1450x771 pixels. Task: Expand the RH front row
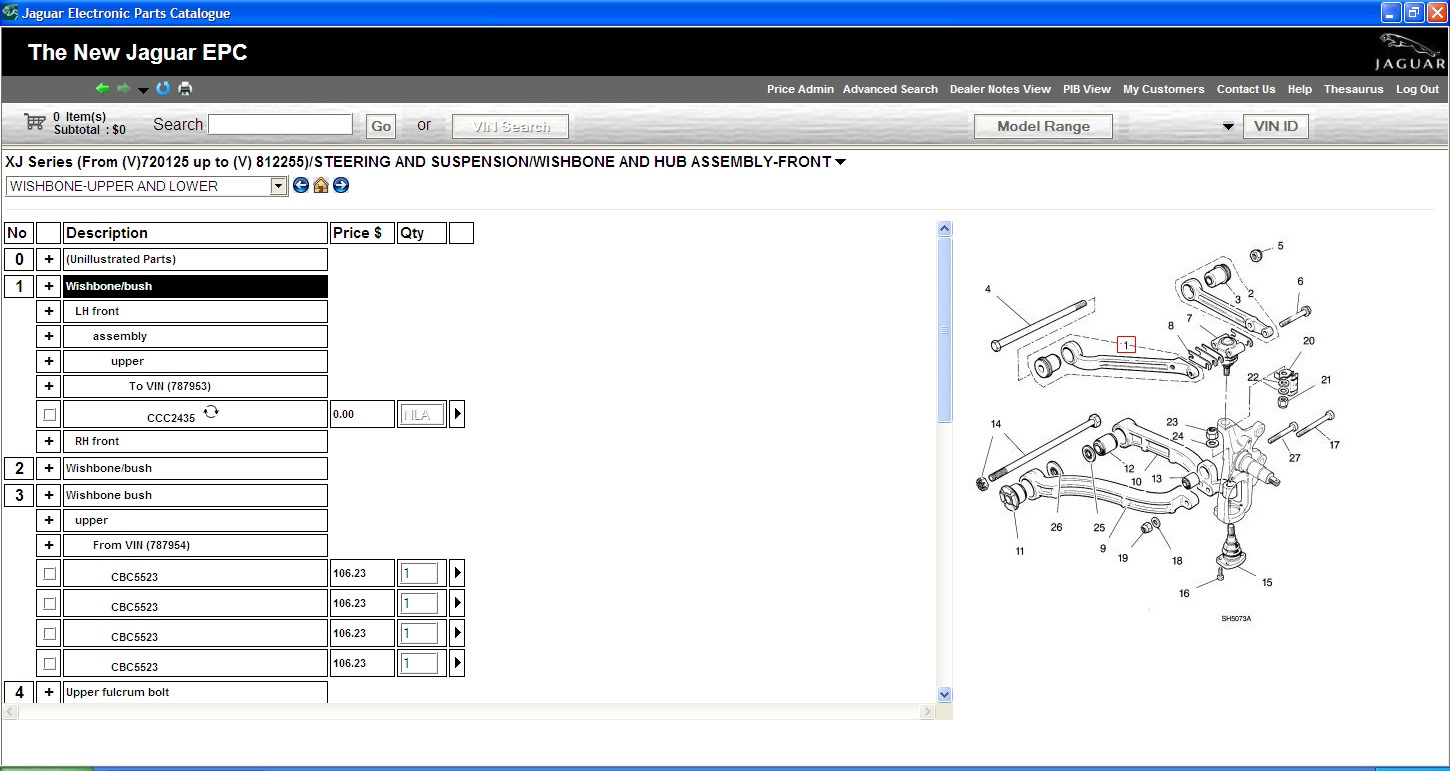49,441
